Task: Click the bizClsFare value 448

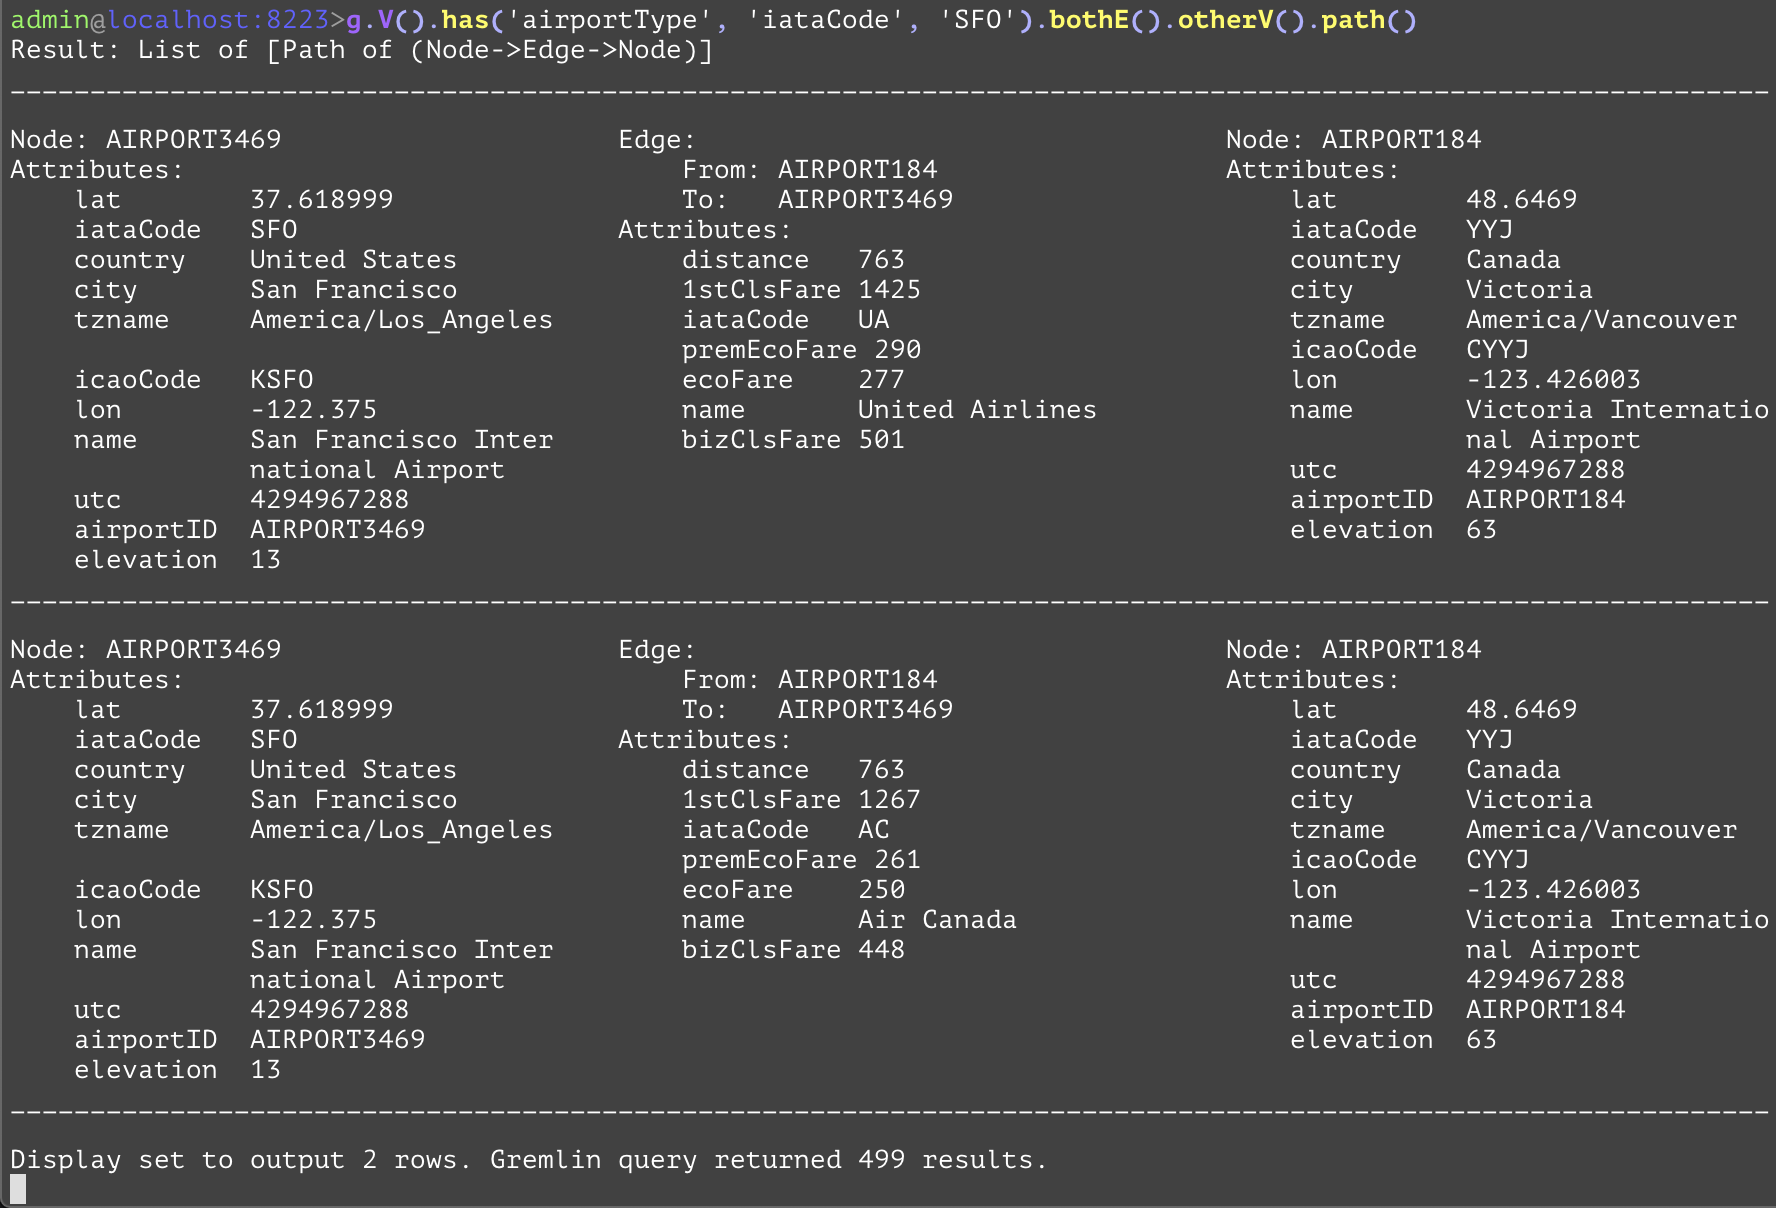Action: (881, 950)
